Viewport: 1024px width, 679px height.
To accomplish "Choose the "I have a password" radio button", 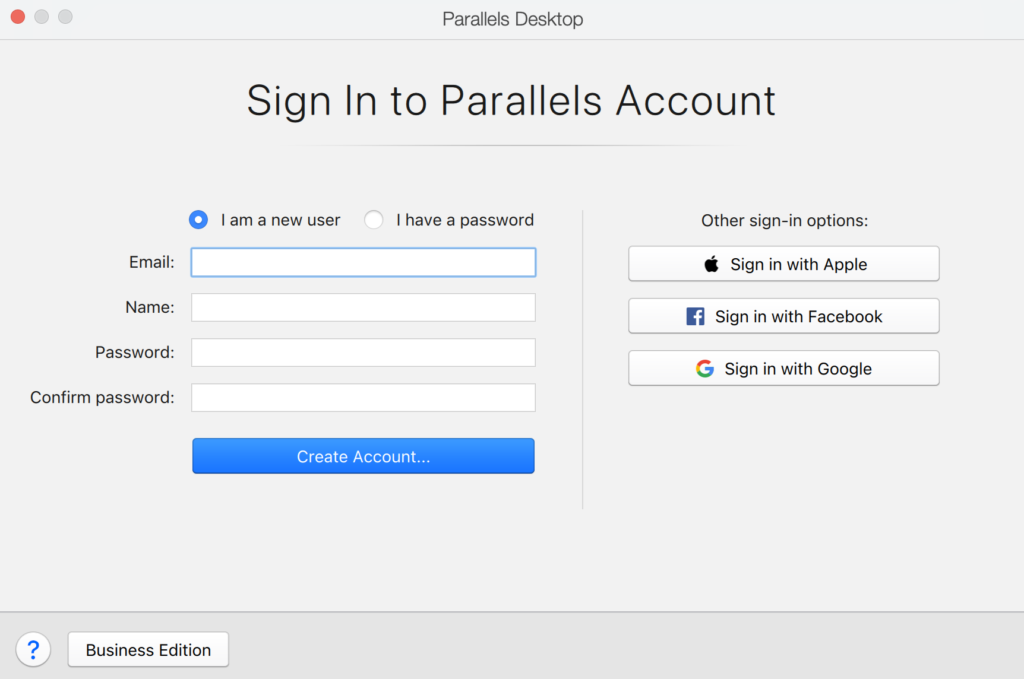I will coord(374,220).
